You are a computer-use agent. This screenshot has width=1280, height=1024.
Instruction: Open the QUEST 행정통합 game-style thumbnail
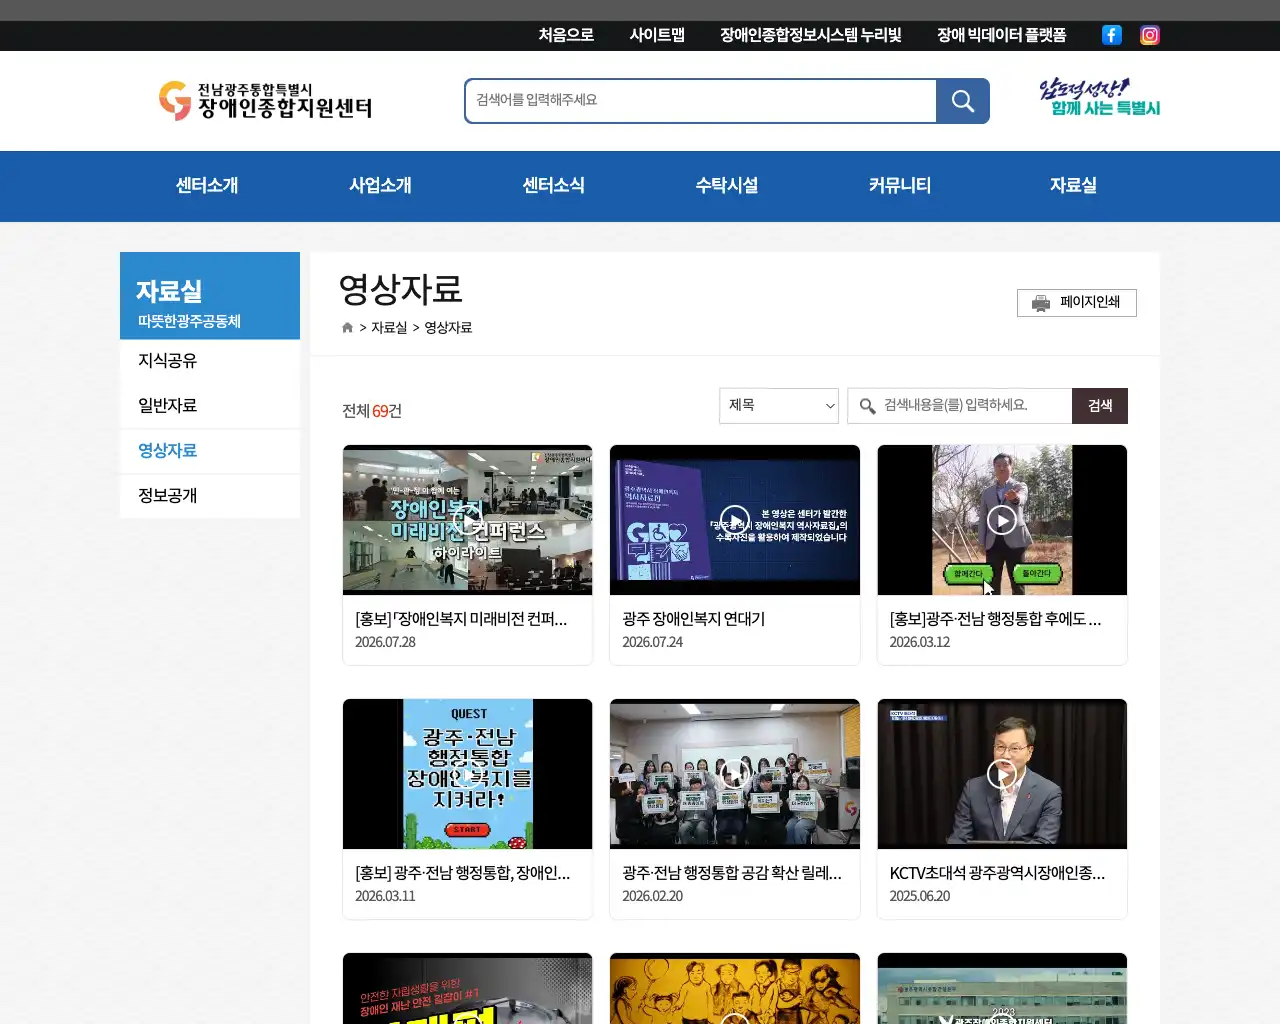coord(467,774)
